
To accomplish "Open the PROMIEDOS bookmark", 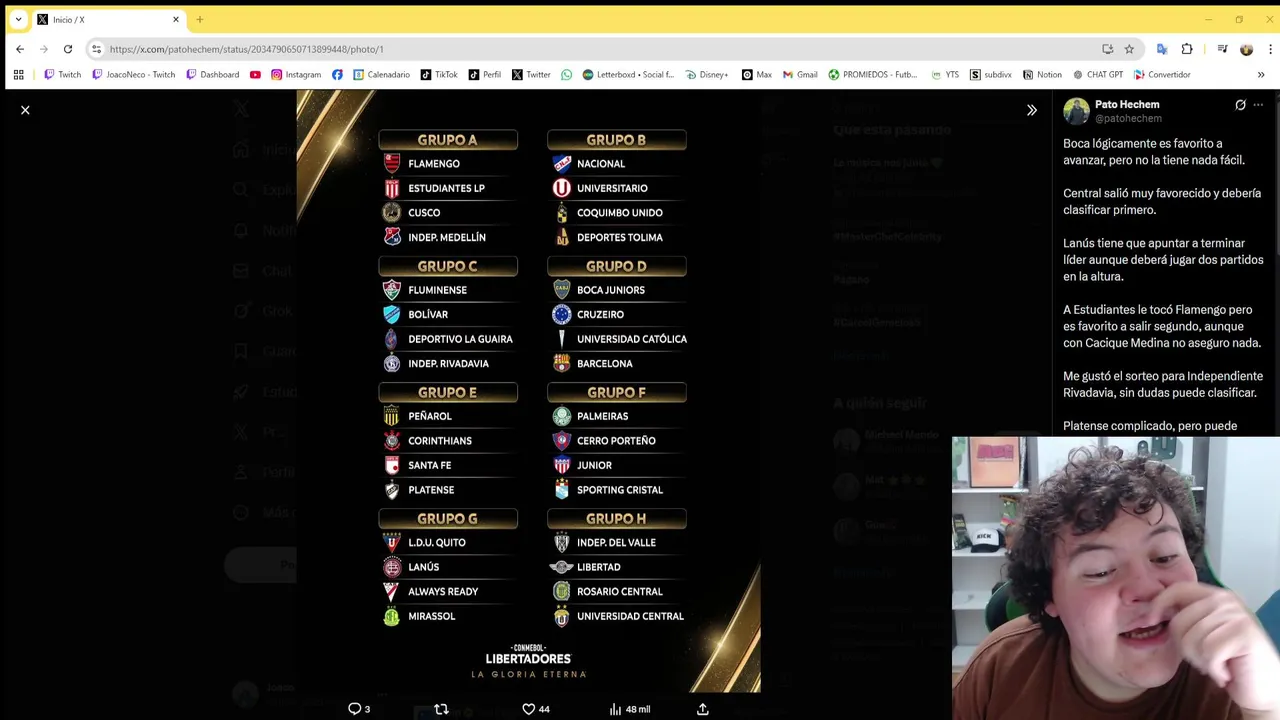I will click(x=872, y=74).
